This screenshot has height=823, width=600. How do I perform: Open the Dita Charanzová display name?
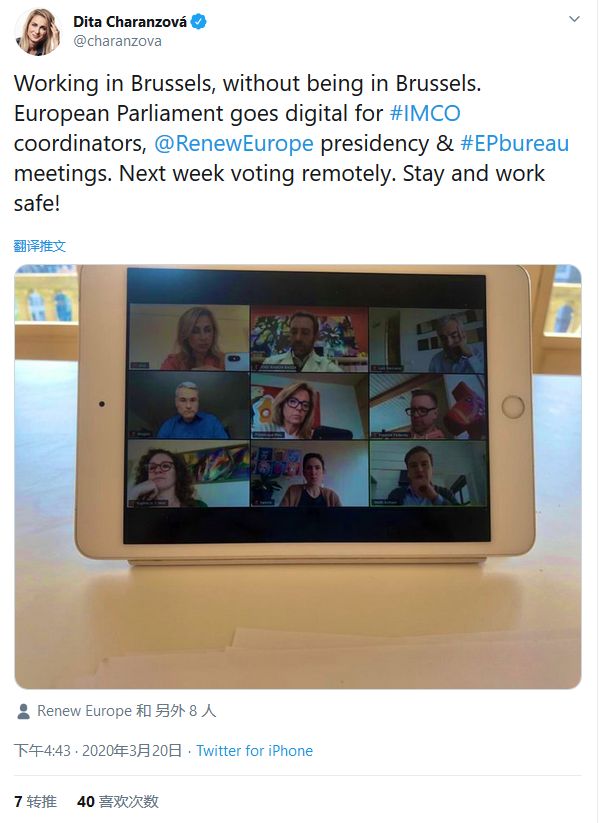point(130,22)
